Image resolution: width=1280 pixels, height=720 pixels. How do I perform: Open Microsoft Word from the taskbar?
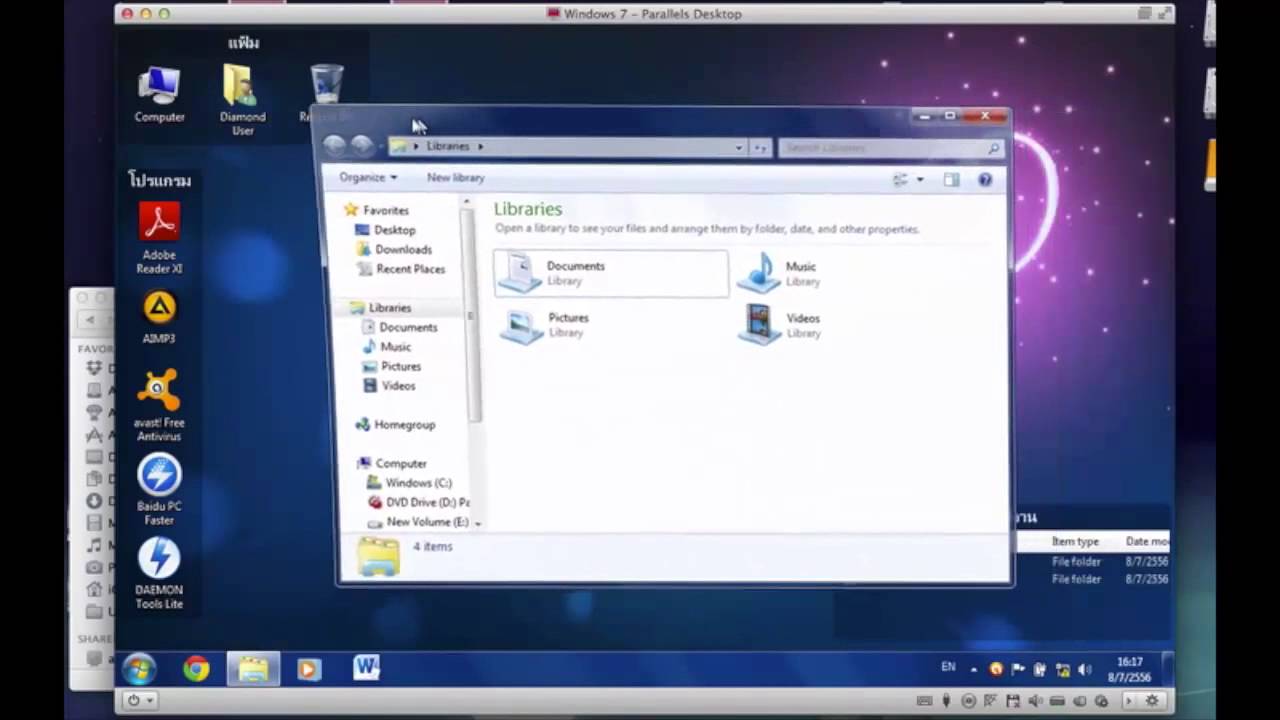click(x=366, y=669)
